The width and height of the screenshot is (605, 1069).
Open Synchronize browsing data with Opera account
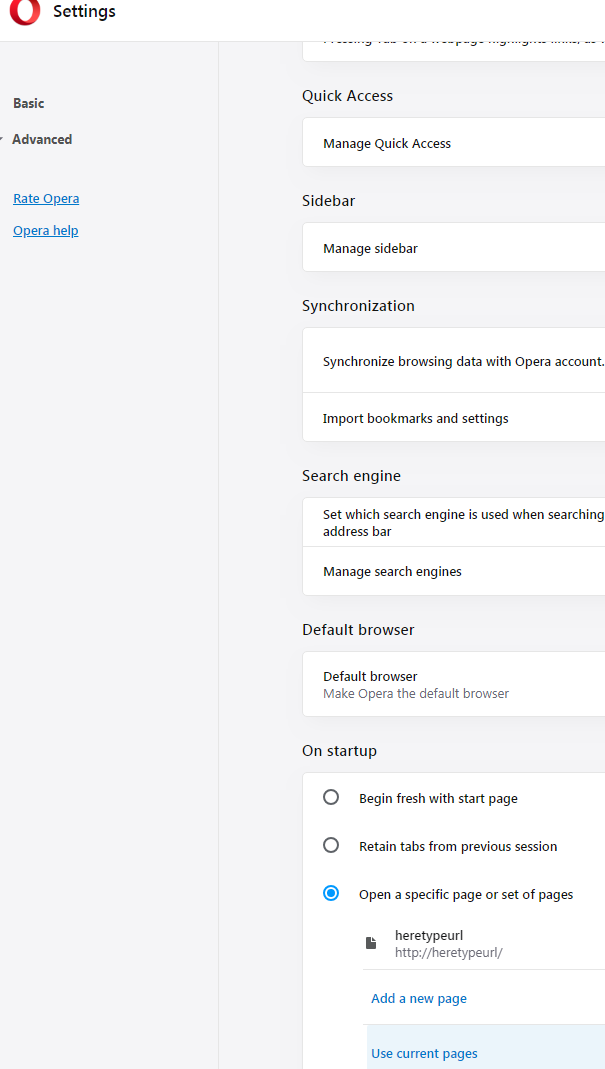(x=454, y=361)
